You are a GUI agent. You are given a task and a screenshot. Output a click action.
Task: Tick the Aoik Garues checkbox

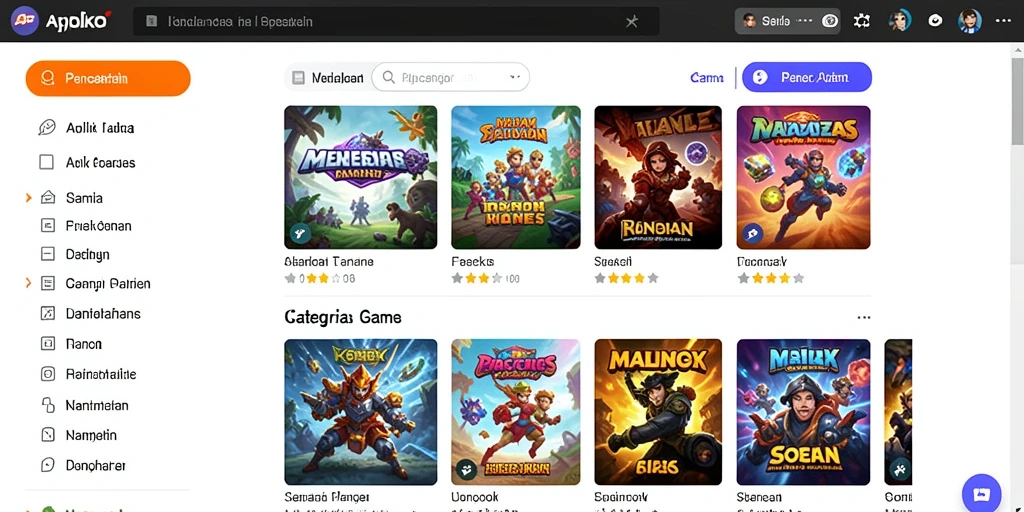coord(46,162)
